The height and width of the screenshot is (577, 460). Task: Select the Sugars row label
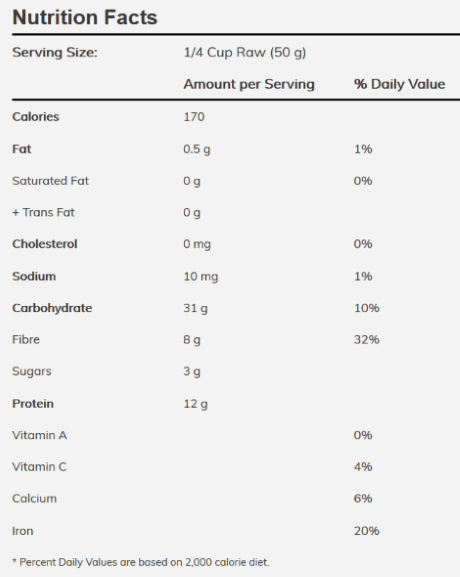(x=32, y=371)
